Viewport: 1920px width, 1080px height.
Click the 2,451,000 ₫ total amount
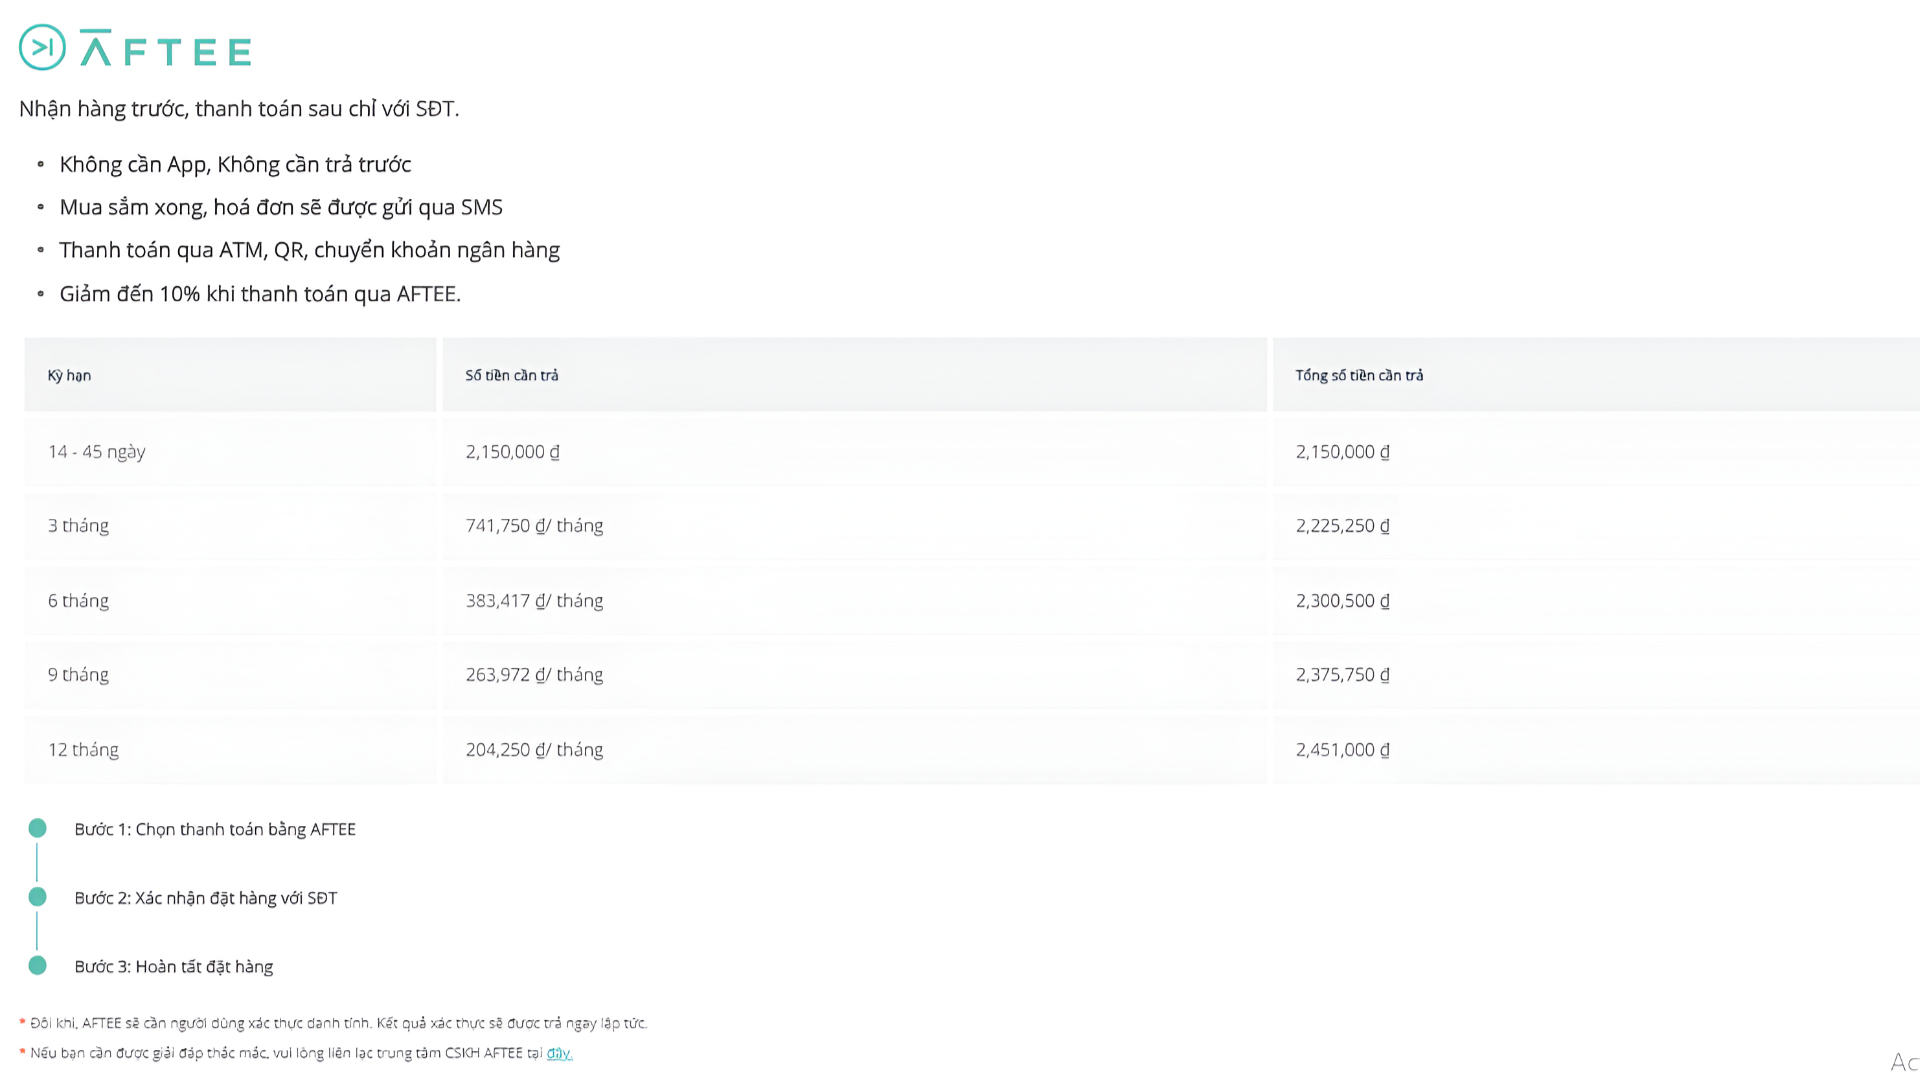click(1342, 750)
